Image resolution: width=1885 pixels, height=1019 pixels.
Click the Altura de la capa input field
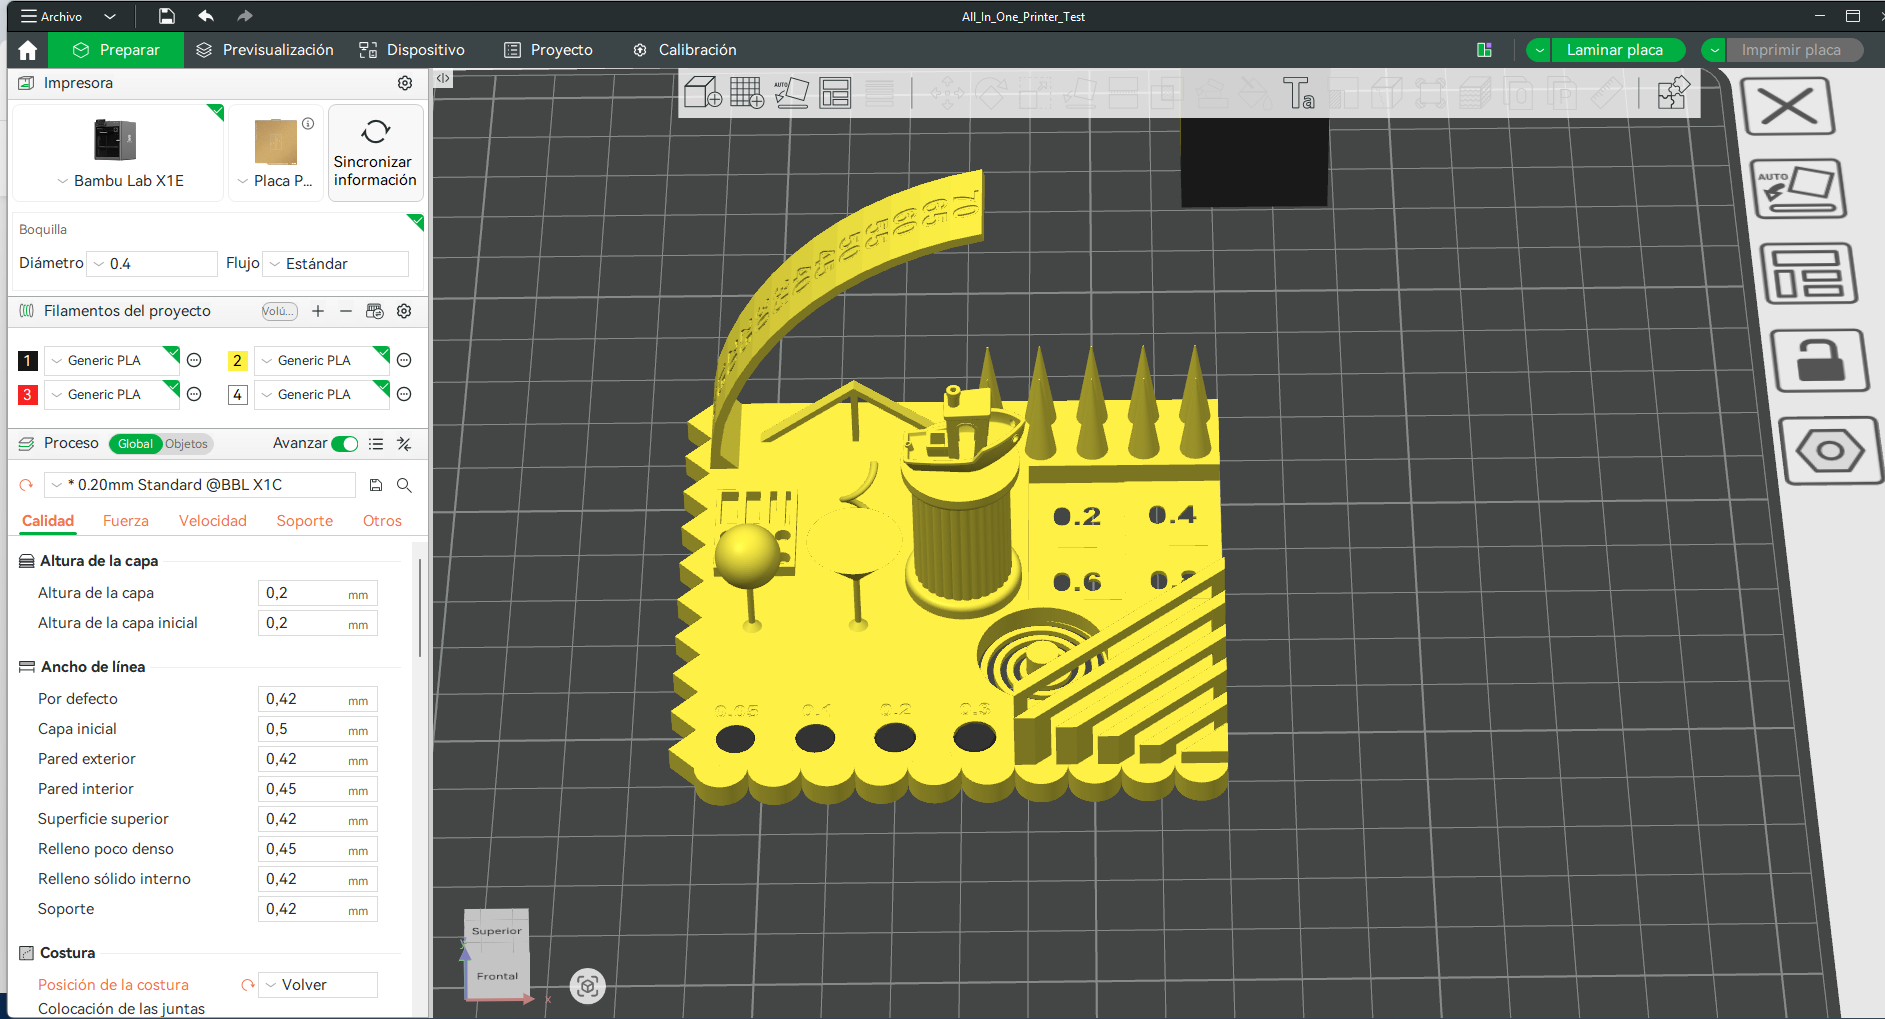318,593
